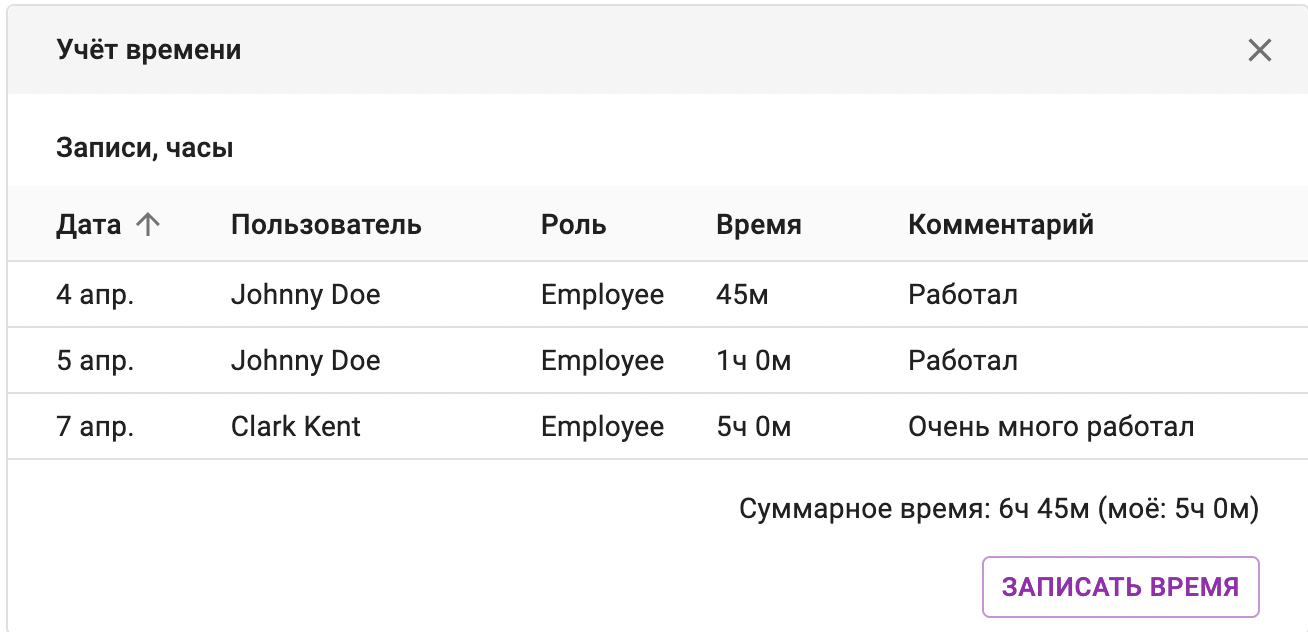This screenshot has width=1308, height=632.
Task: Select the 7 апр. date cell
Action: 96,426
